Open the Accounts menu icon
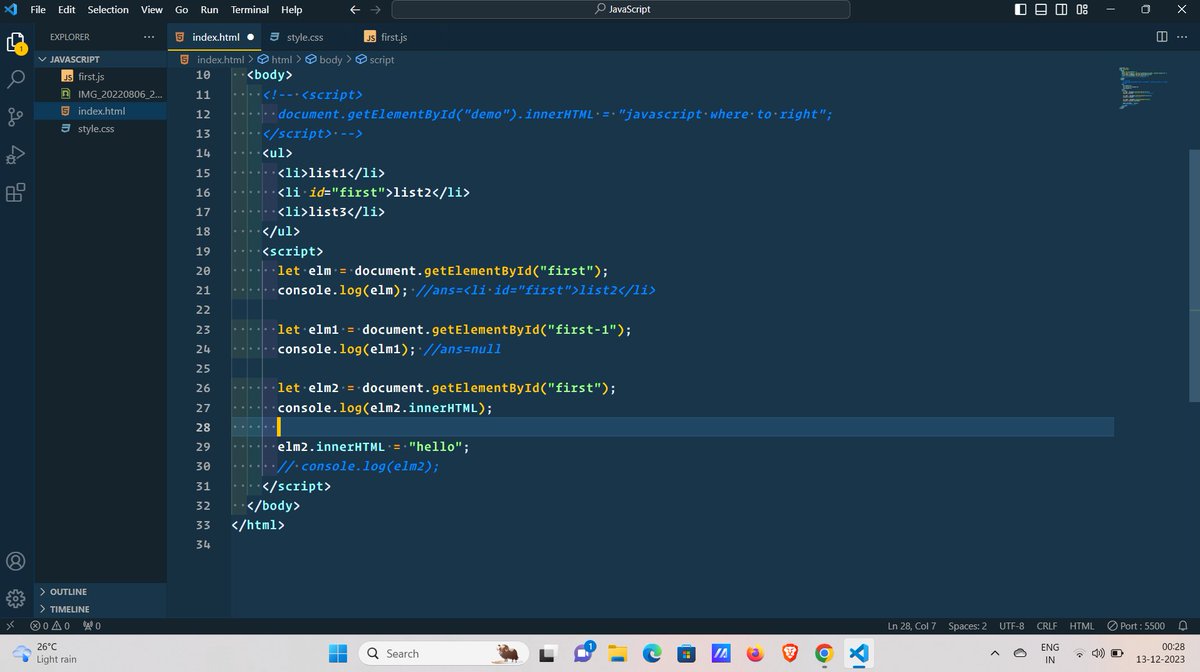The width and height of the screenshot is (1200, 672). click(16, 561)
